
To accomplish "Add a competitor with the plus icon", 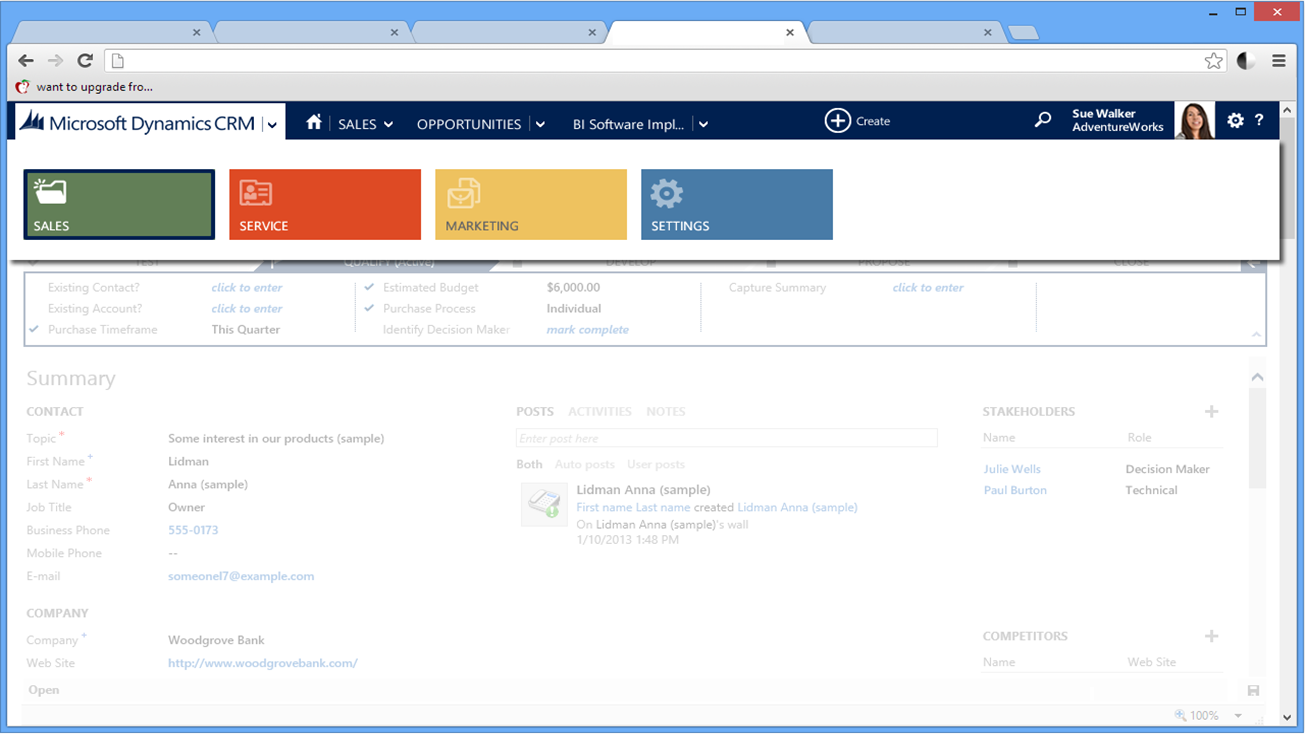I will (x=1211, y=637).
